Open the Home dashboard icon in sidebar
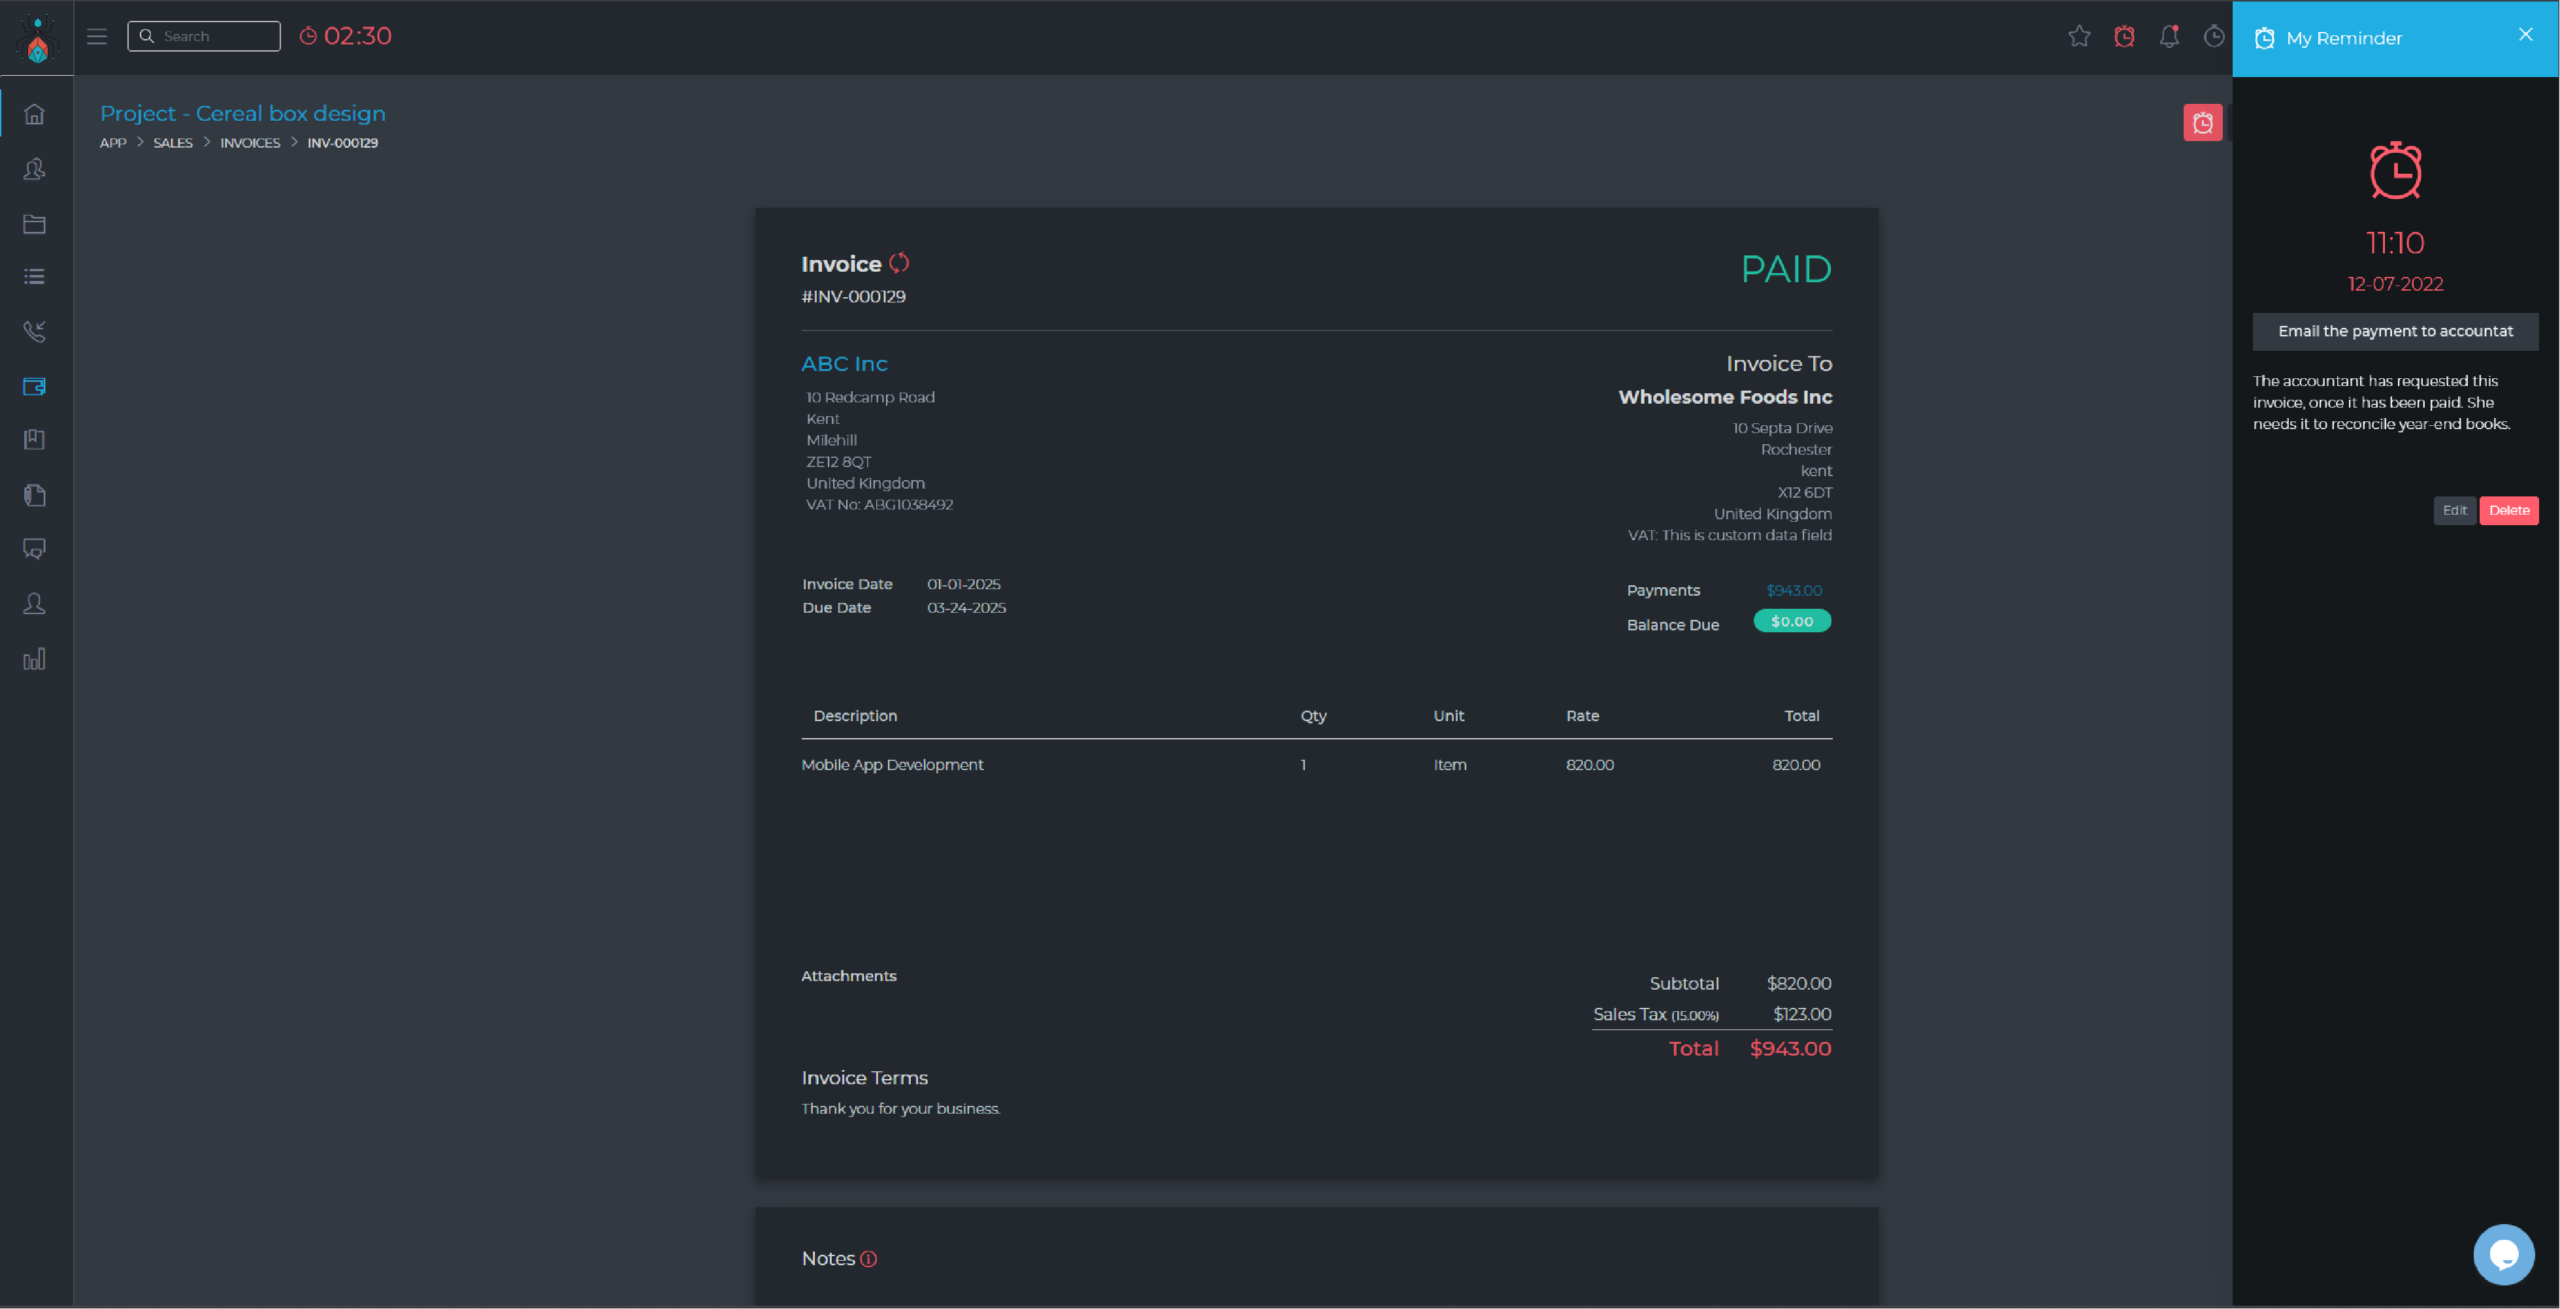The width and height of the screenshot is (2560, 1309). [x=35, y=114]
